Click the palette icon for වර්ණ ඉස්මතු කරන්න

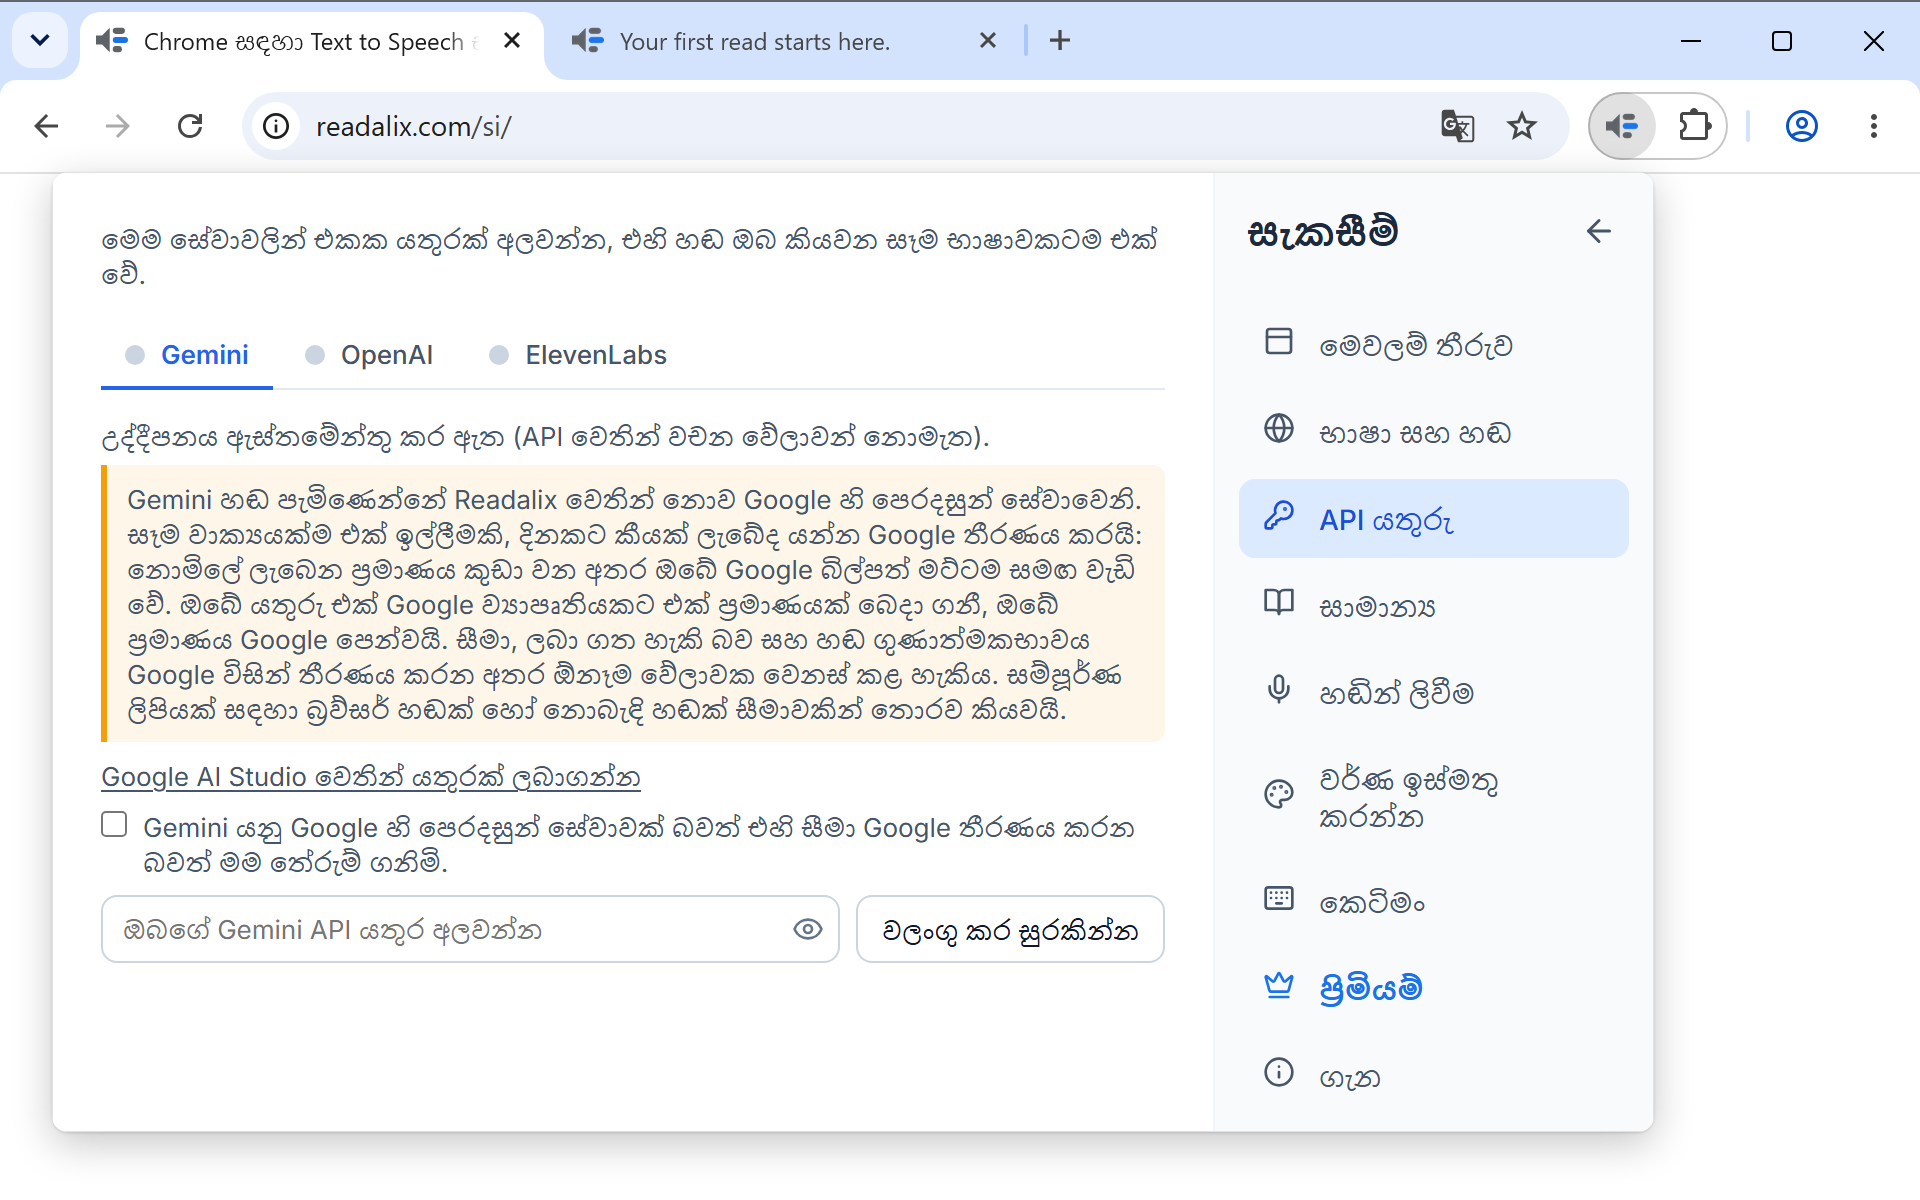1278,795
